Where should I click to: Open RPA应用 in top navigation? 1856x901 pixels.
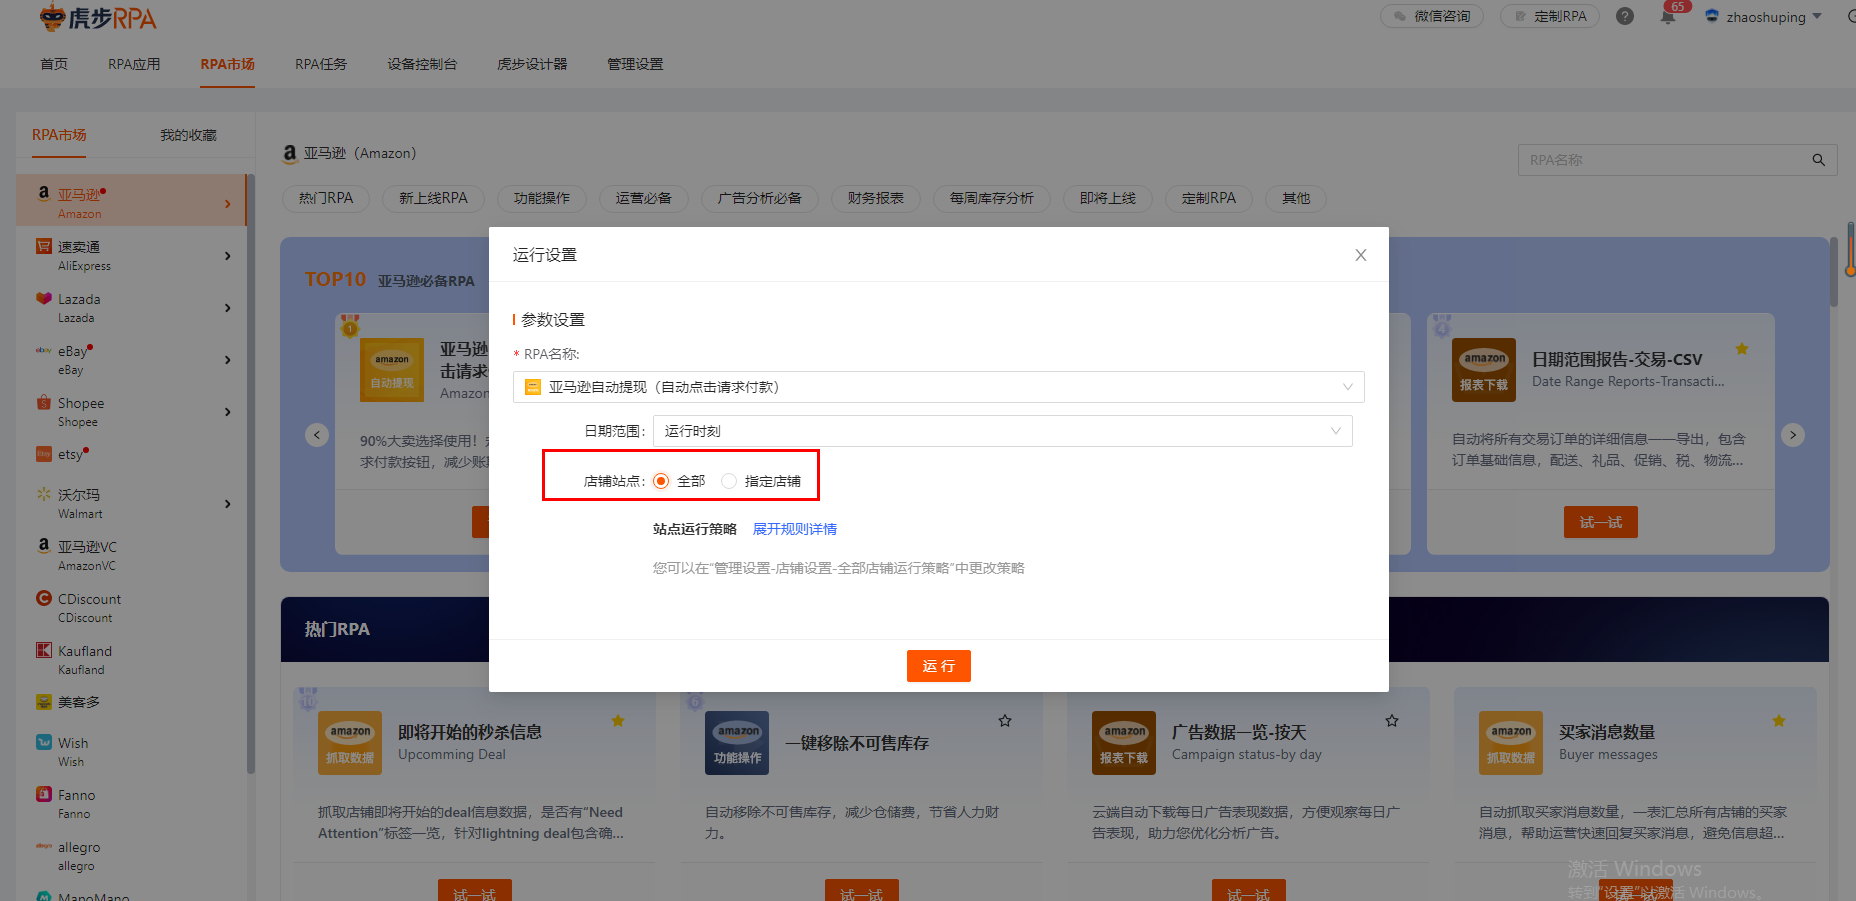(134, 64)
